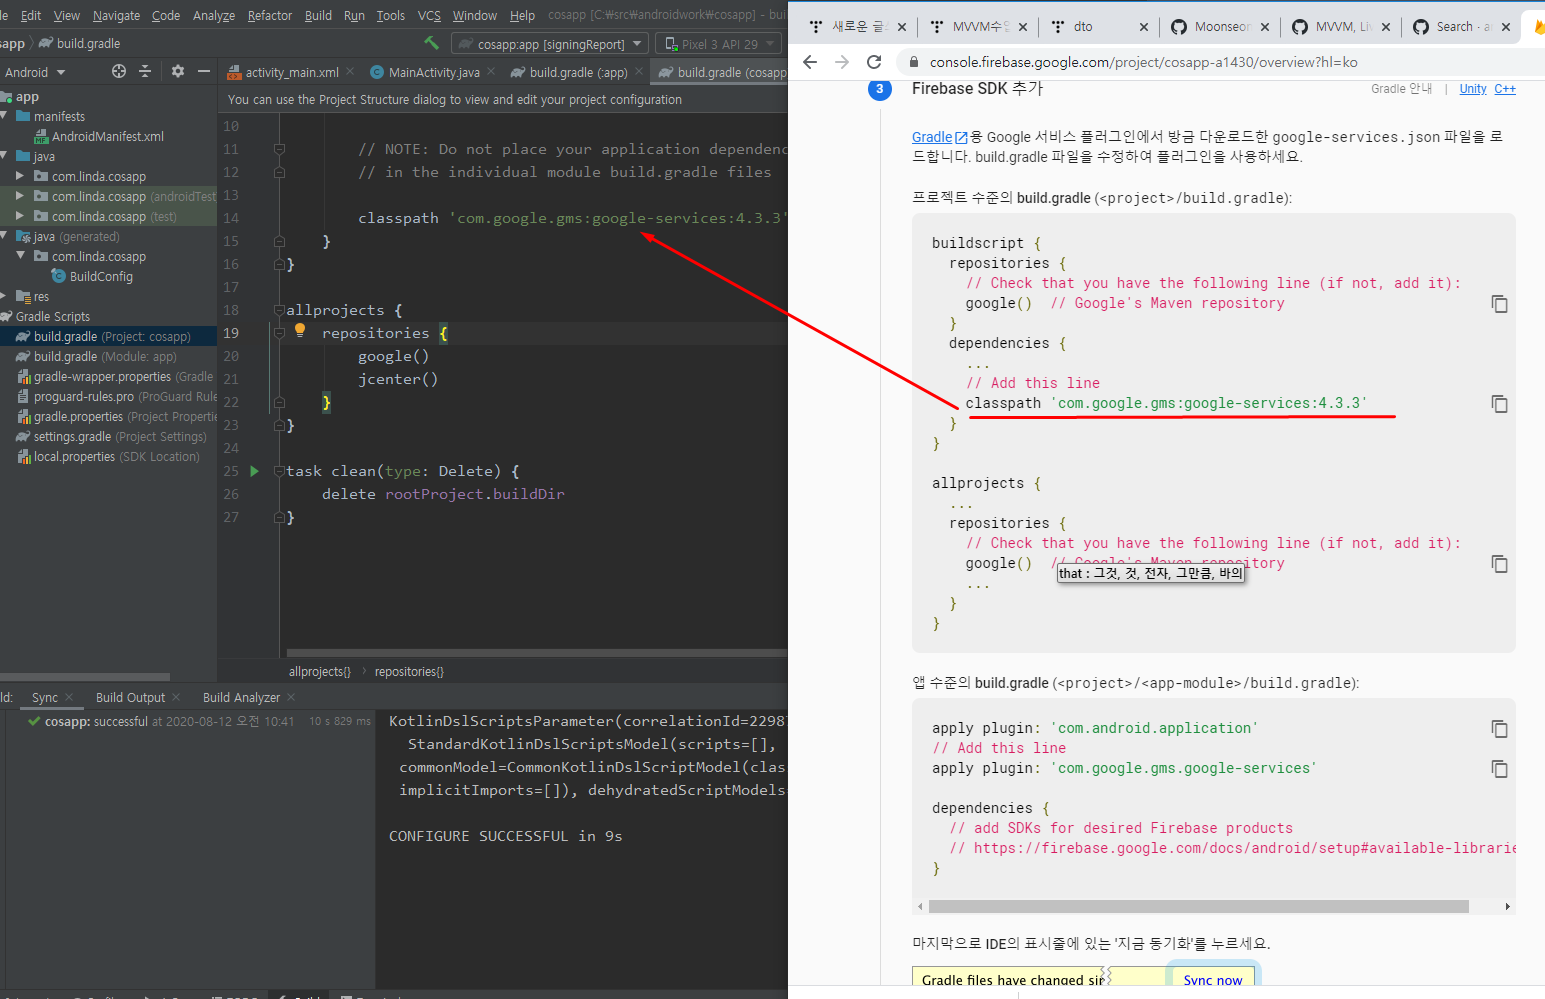Select build.gradle (Module: app) in Gradle Scripts

click(104, 356)
